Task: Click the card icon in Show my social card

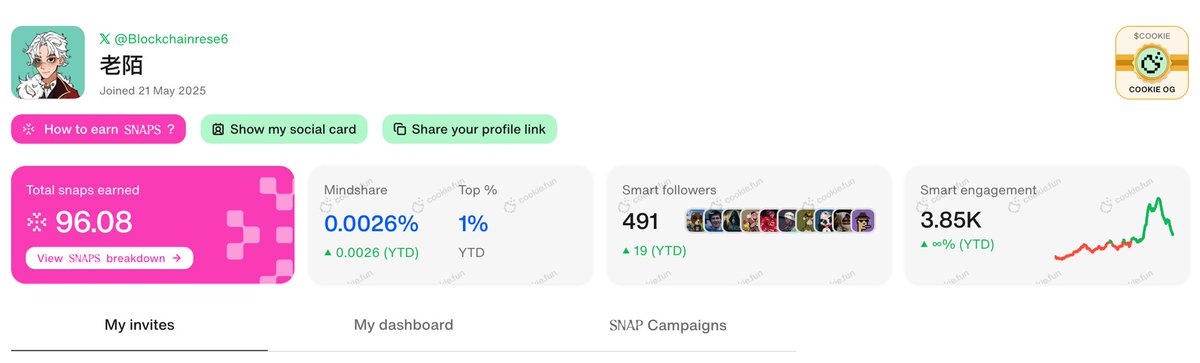Action: (x=218, y=129)
